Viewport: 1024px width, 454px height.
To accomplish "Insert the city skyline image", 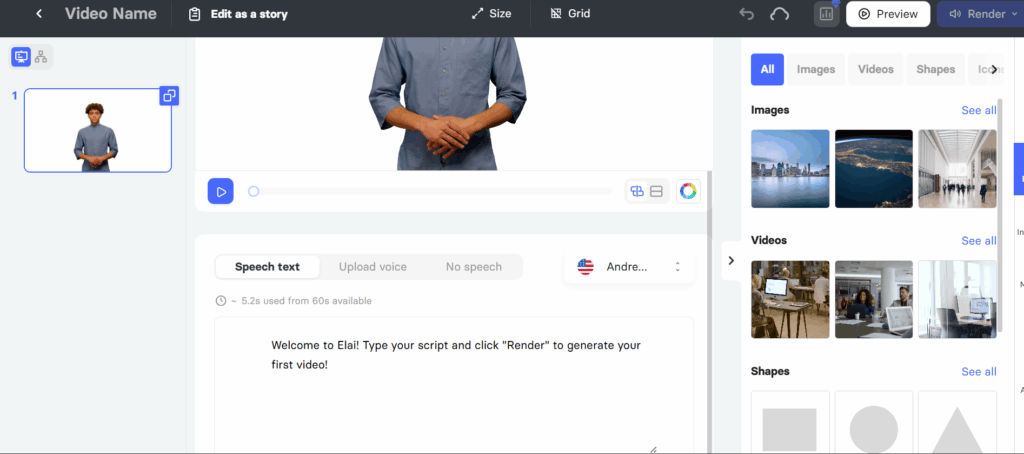I will (790, 169).
